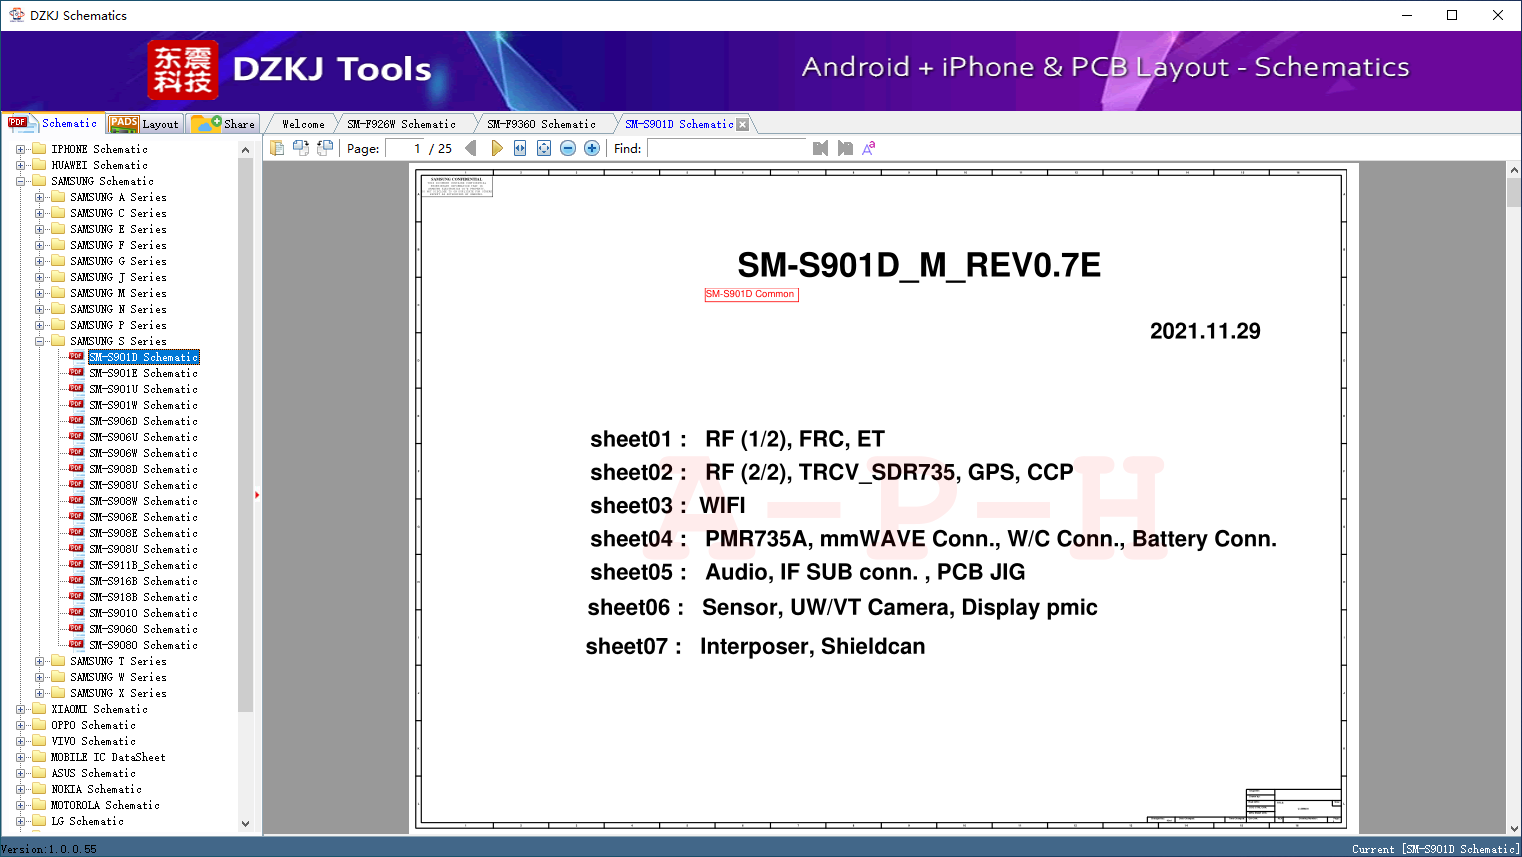Open SM-S918B Schematic file
The width and height of the screenshot is (1522, 857).
(143, 597)
